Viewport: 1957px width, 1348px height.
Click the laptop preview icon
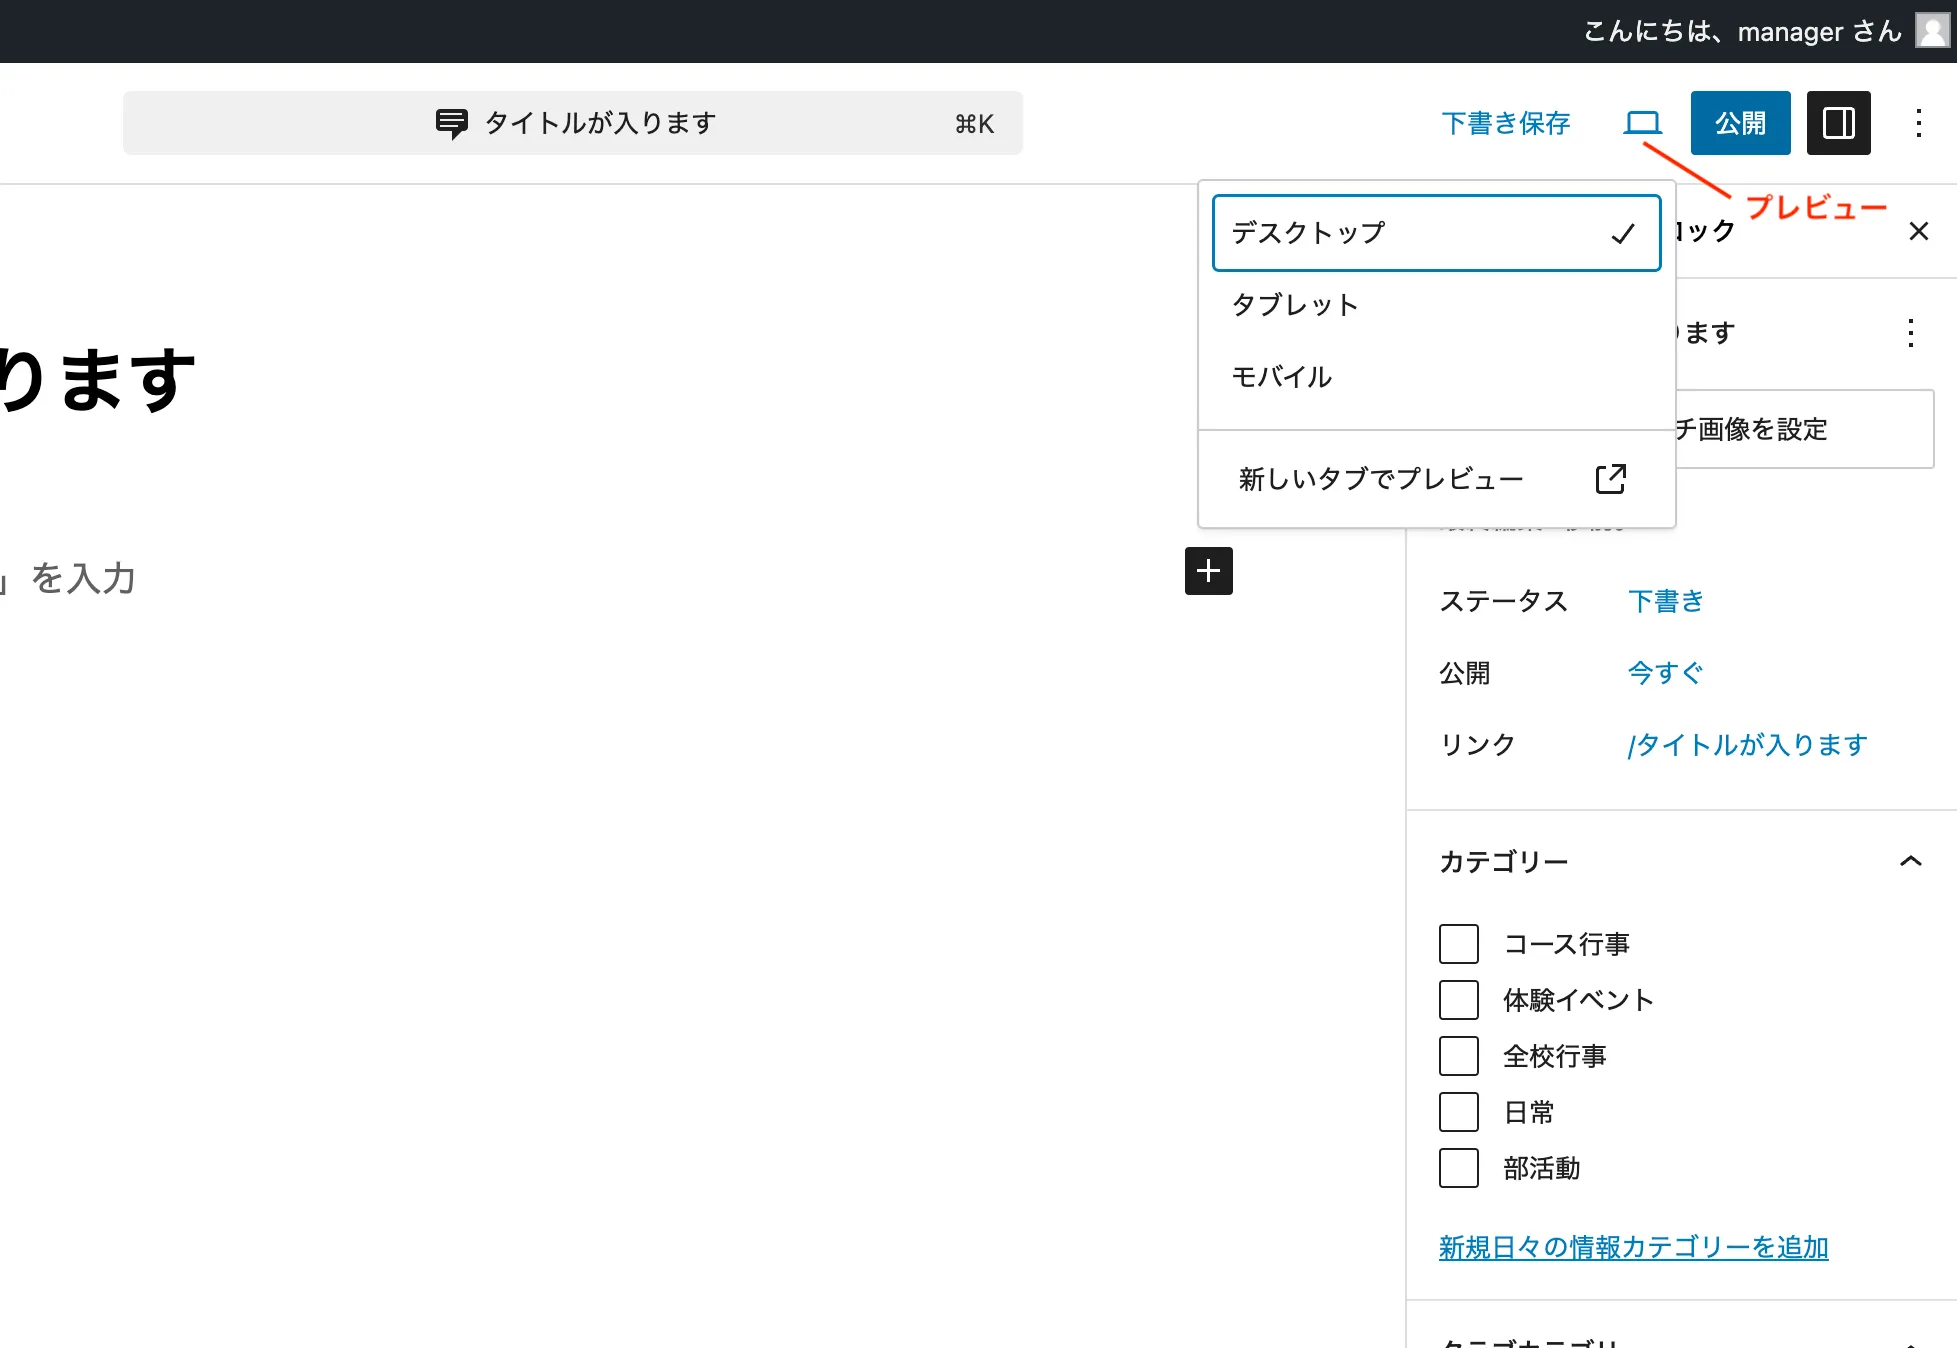click(x=1642, y=123)
